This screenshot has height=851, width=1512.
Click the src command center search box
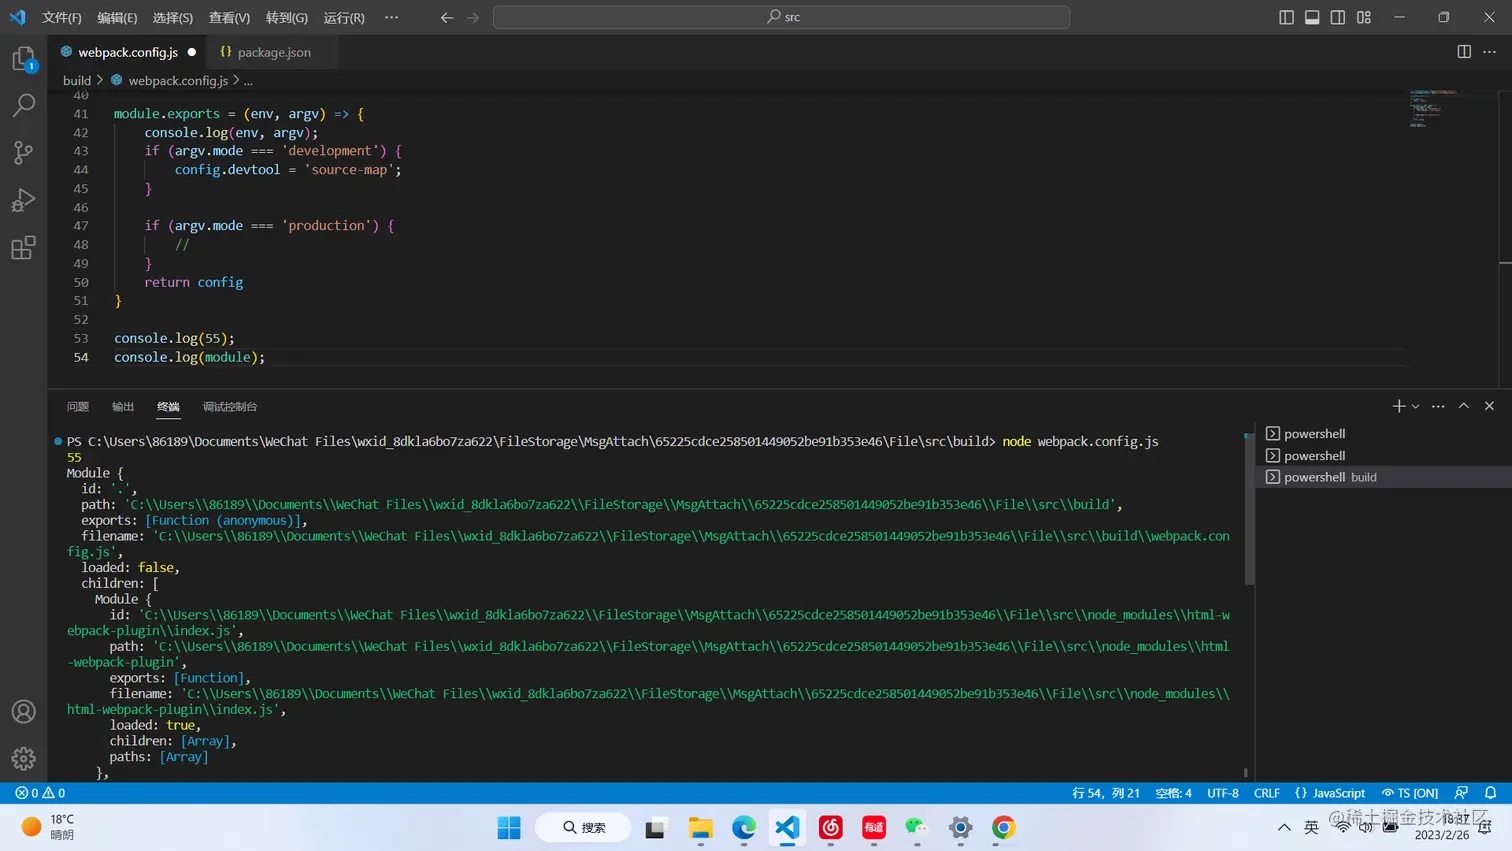pyautogui.click(x=782, y=17)
